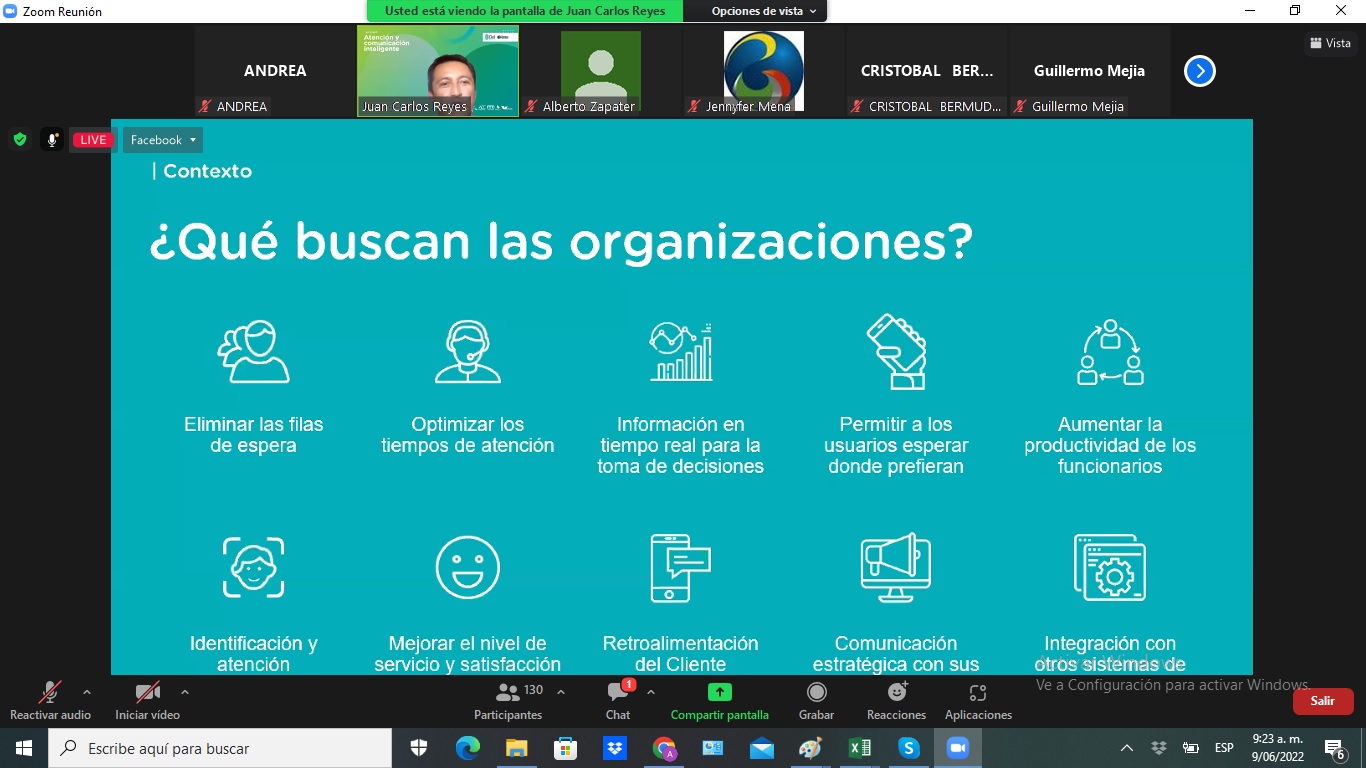Expand the chat options caret
This screenshot has width=1366, height=768.
[x=651, y=692]
